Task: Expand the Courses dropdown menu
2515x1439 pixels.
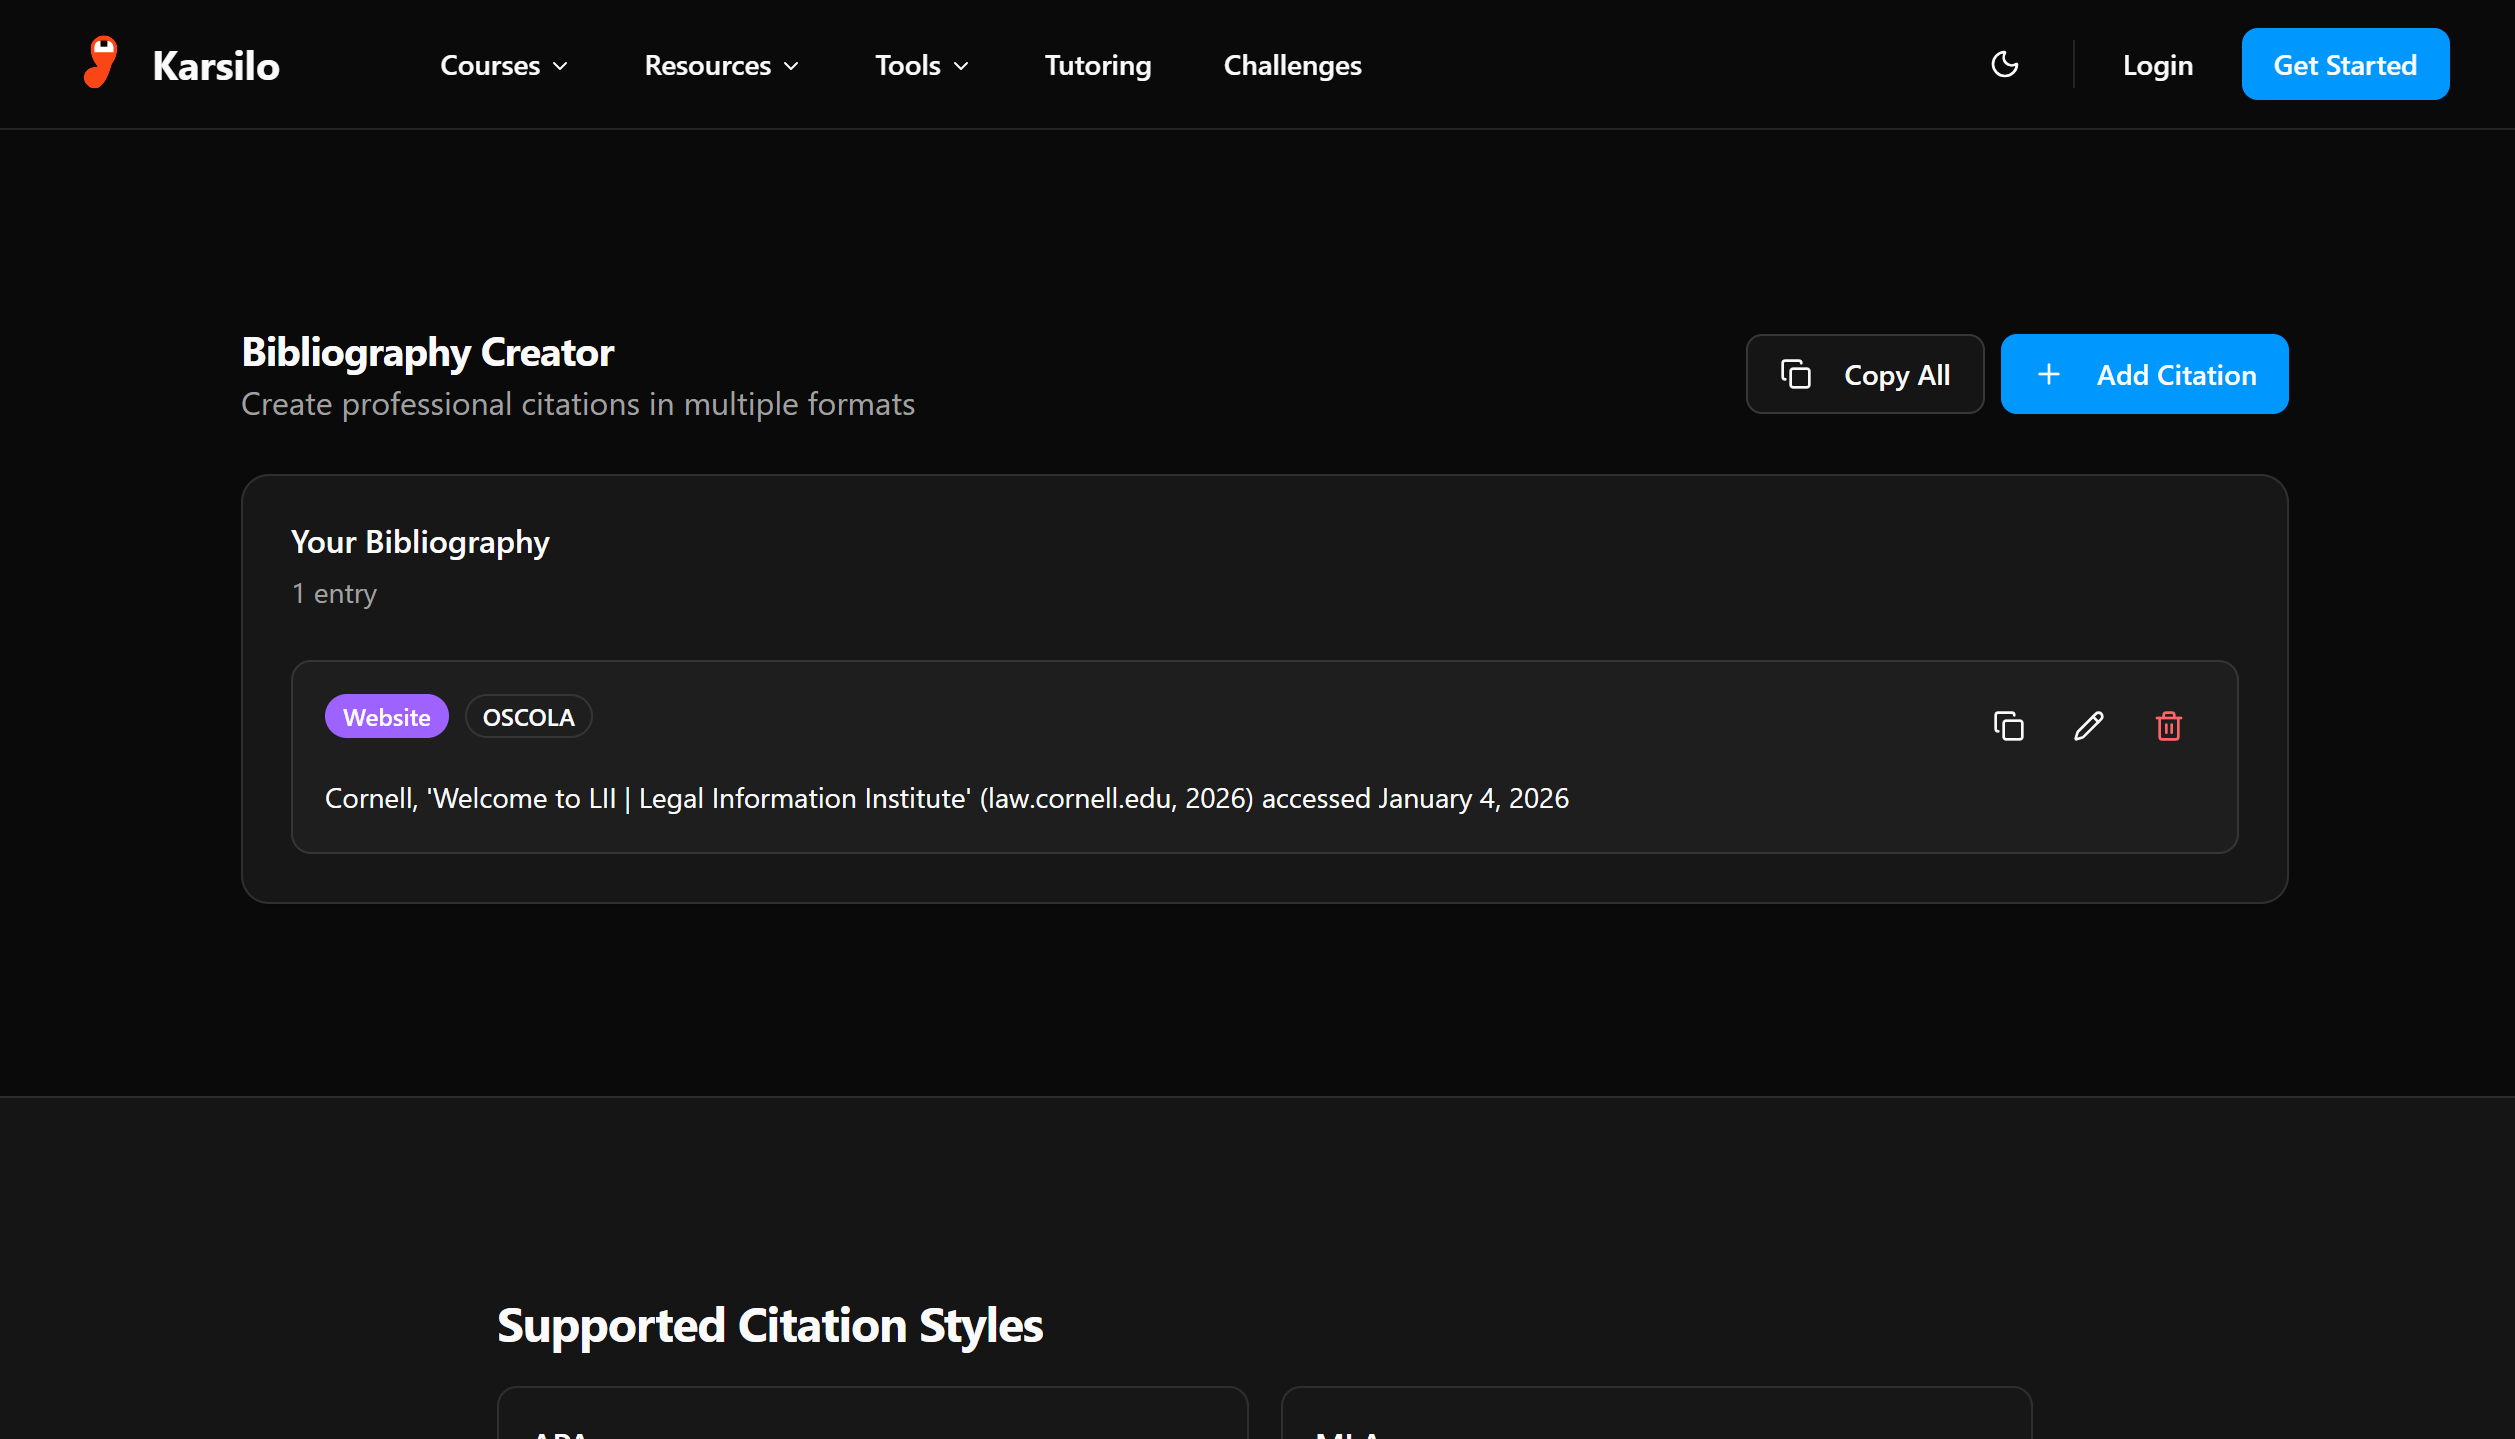Action: 503,66
